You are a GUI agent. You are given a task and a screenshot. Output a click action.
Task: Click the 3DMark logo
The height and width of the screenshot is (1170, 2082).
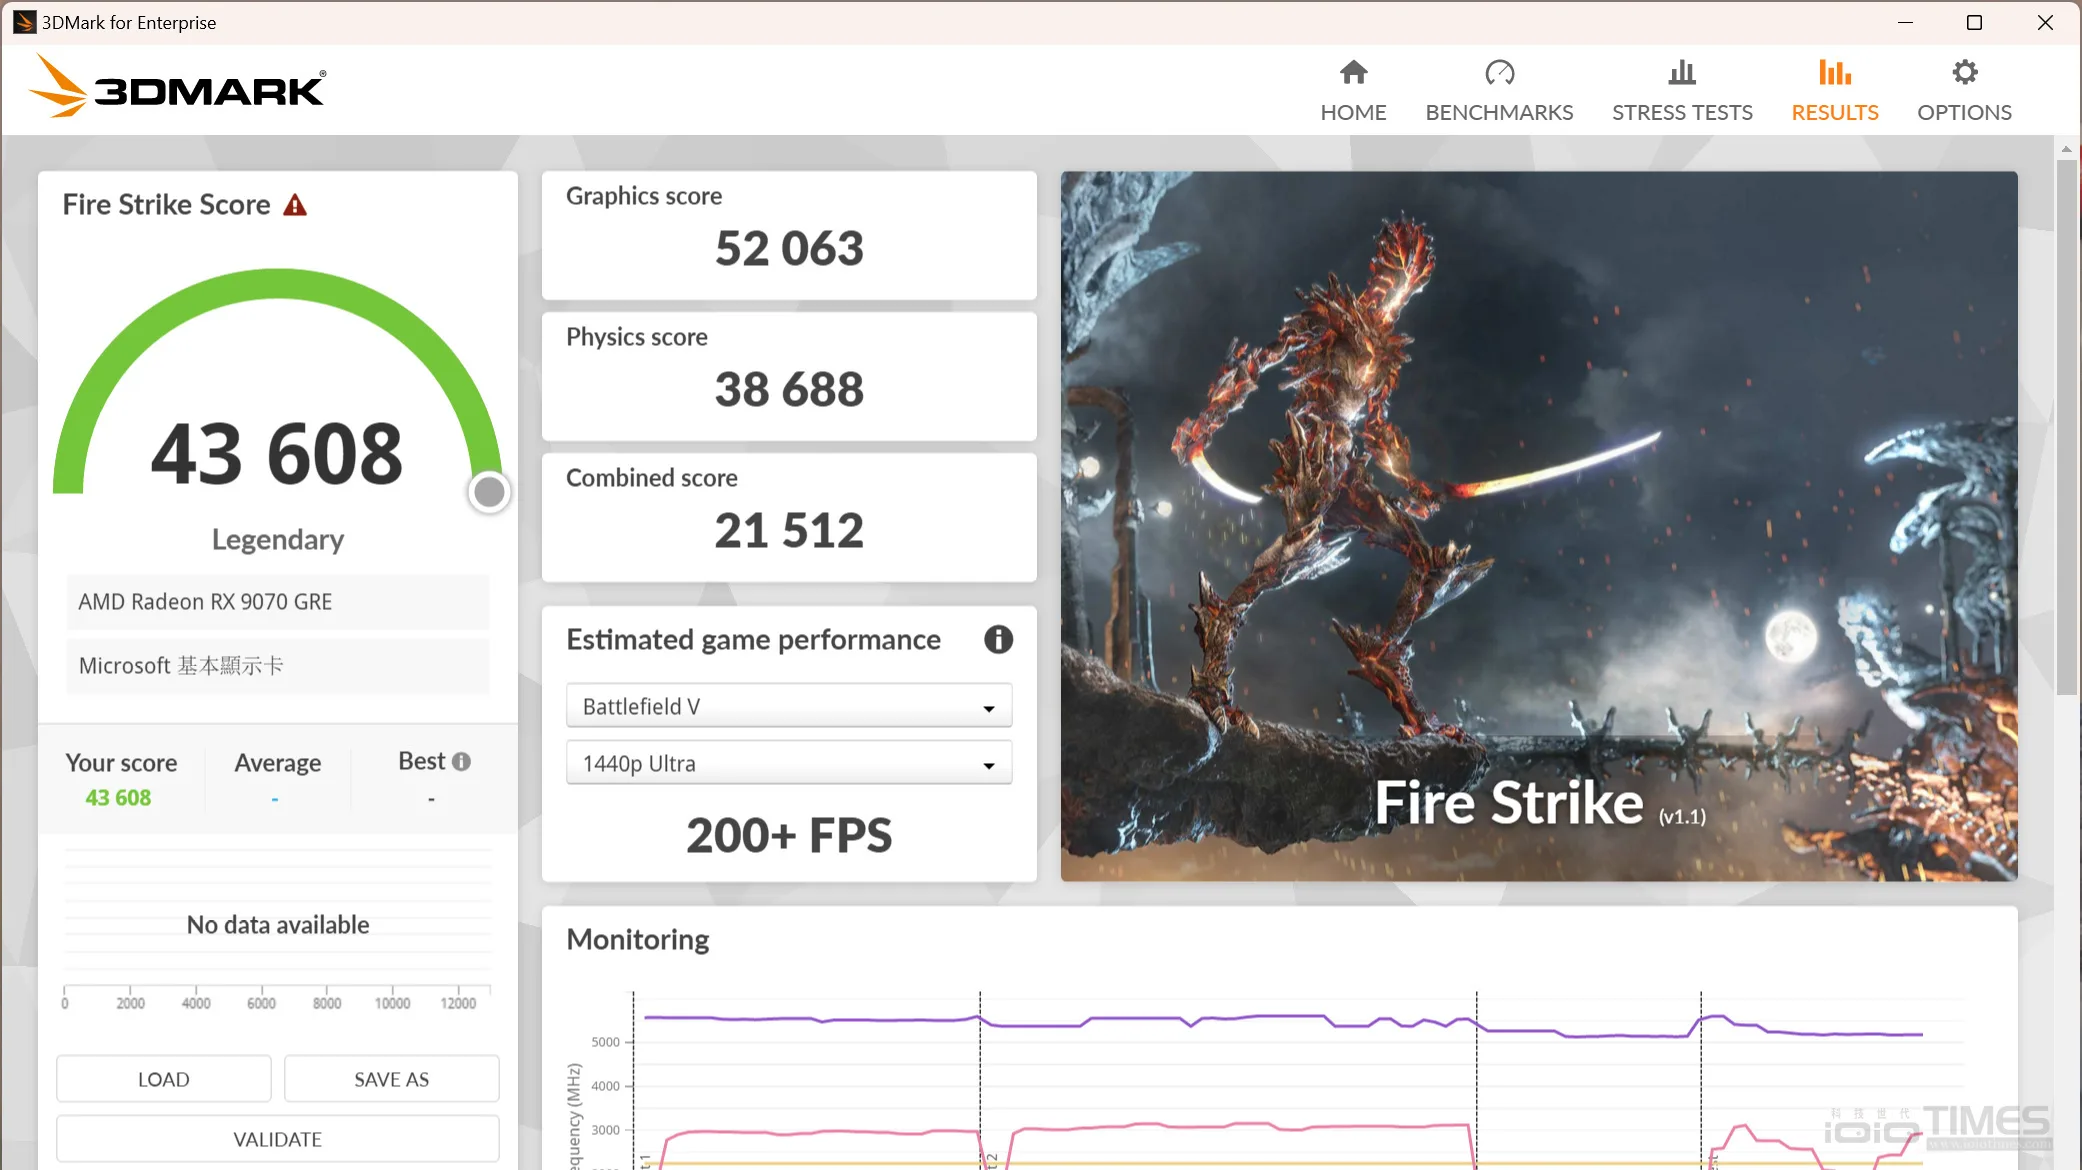(x=178, y=87)
